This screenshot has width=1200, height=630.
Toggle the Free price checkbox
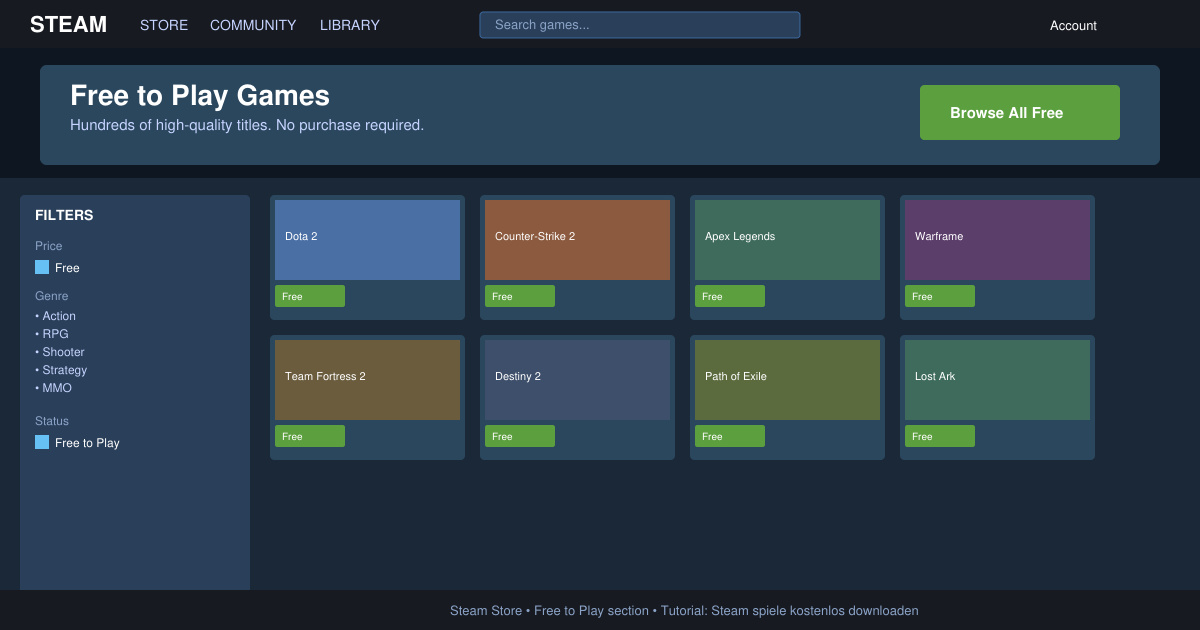42,267
